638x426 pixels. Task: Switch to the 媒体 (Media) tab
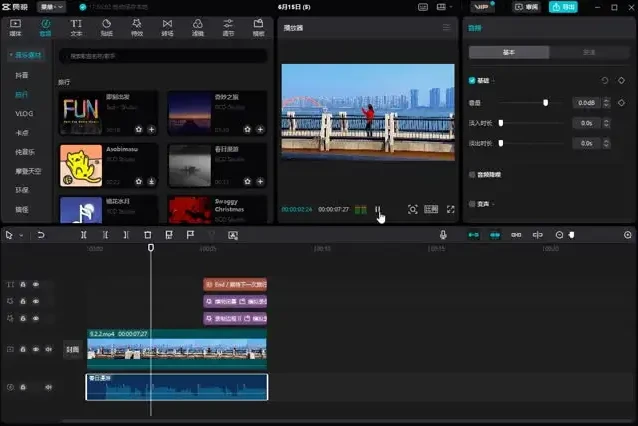(x=15, y=26)
